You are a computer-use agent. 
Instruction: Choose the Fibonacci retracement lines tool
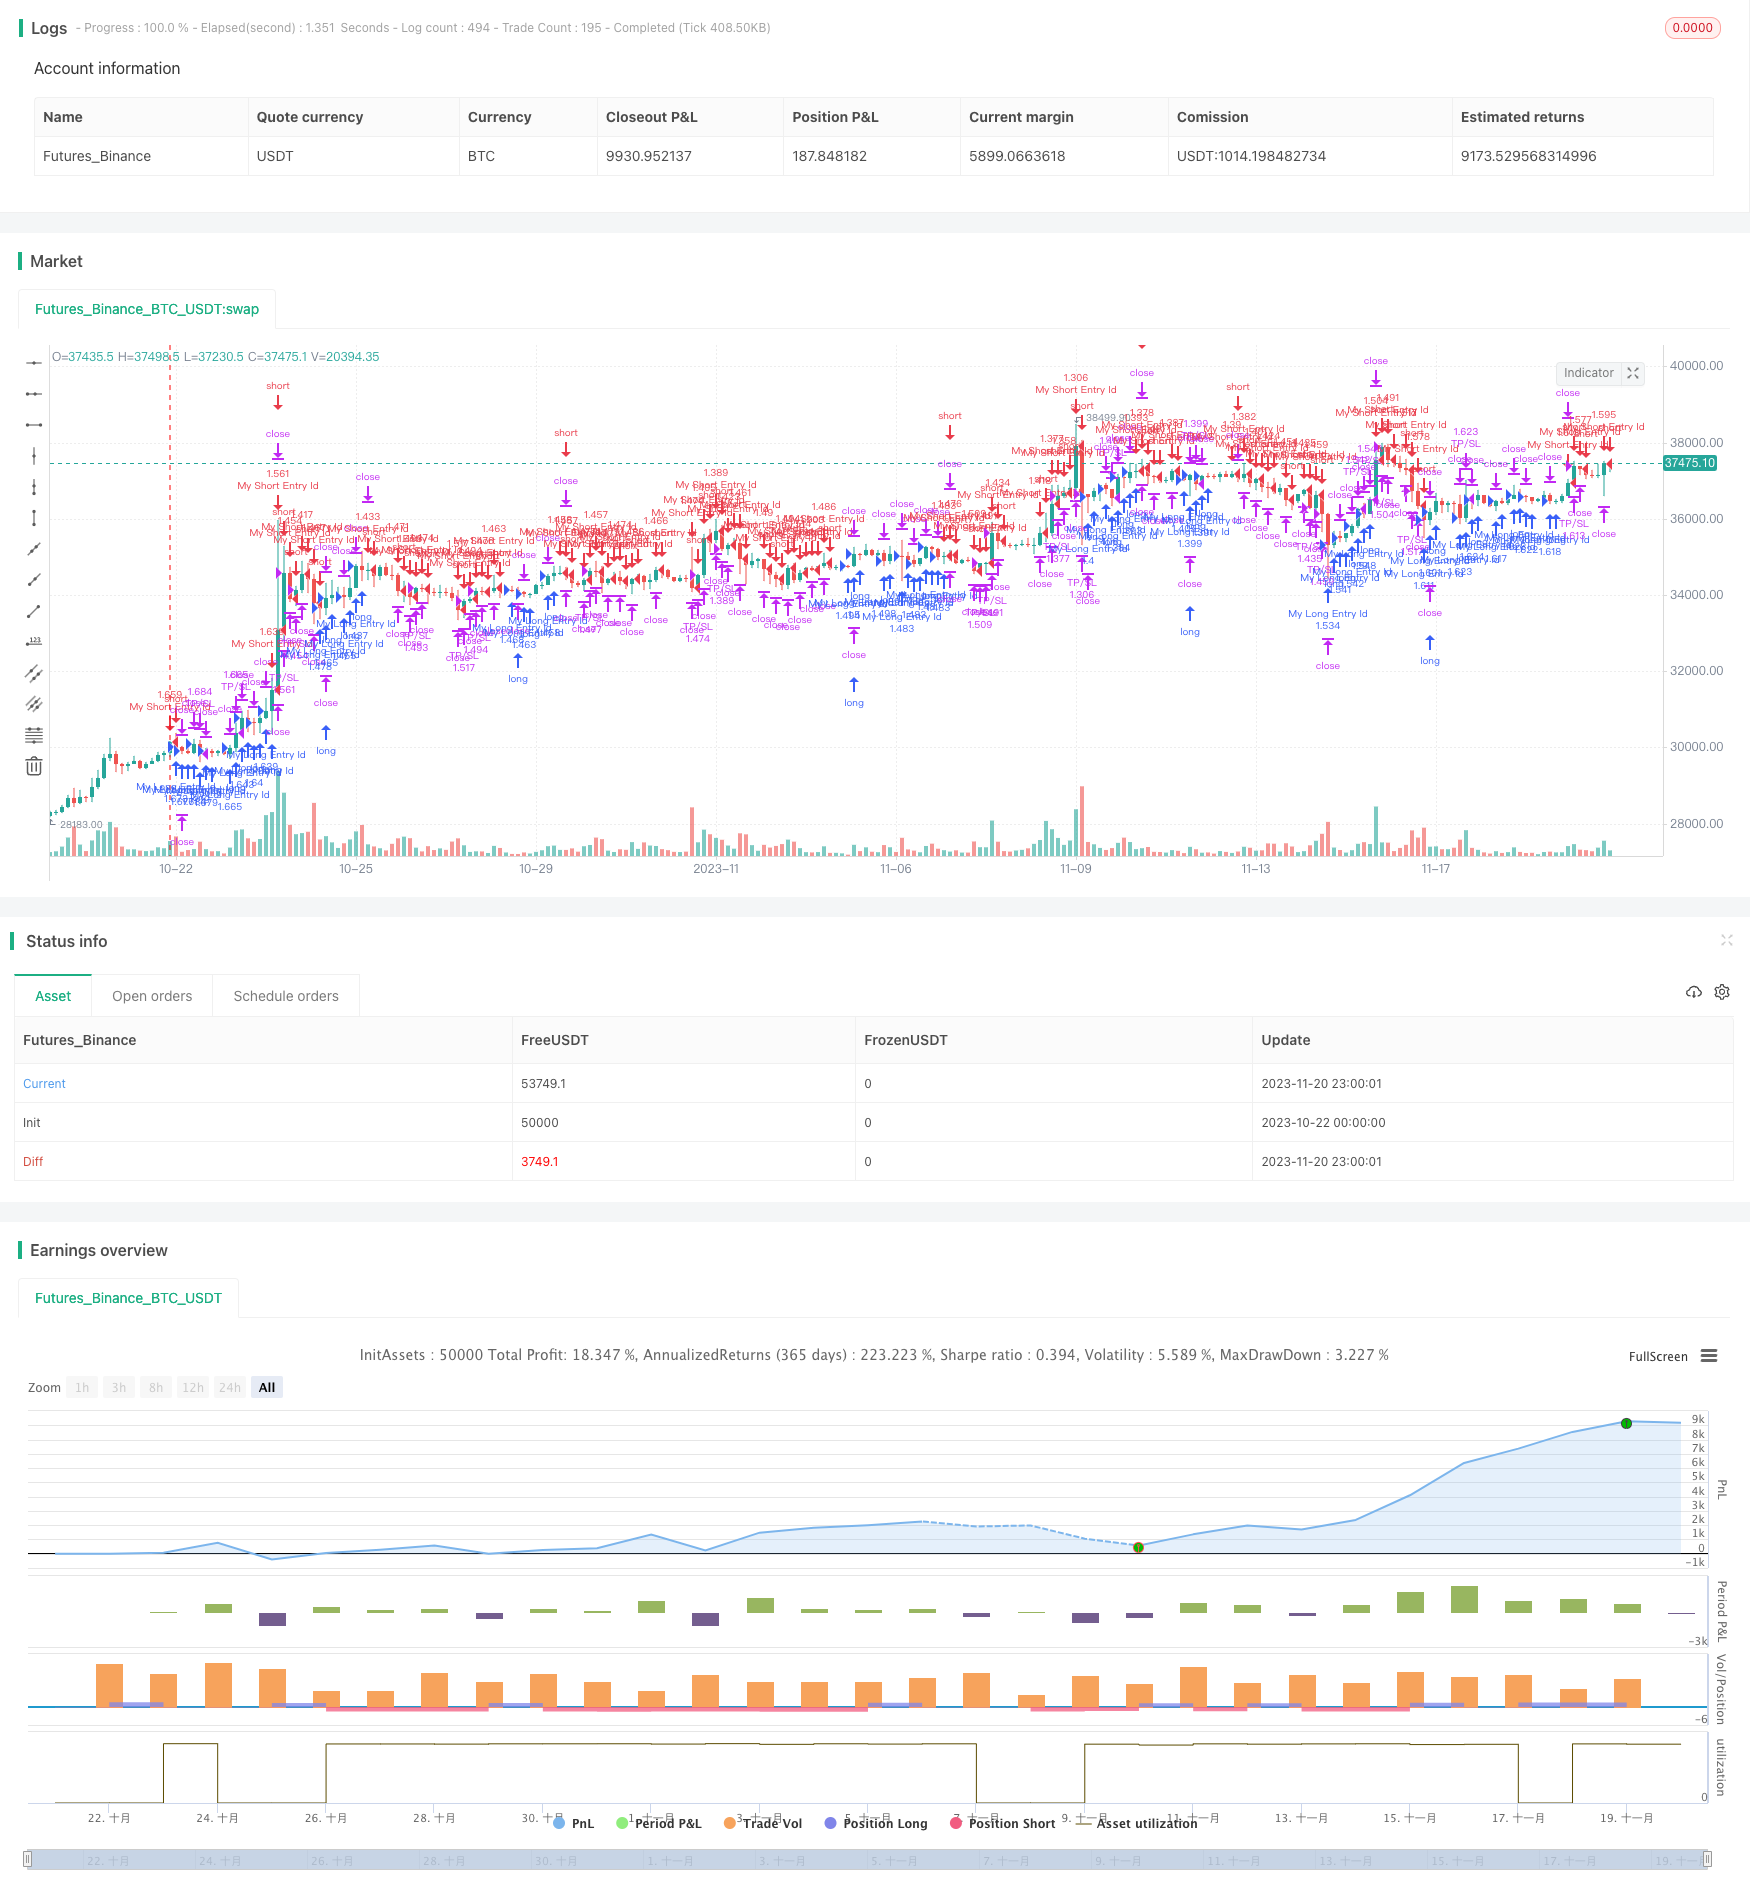coord(34,735)
